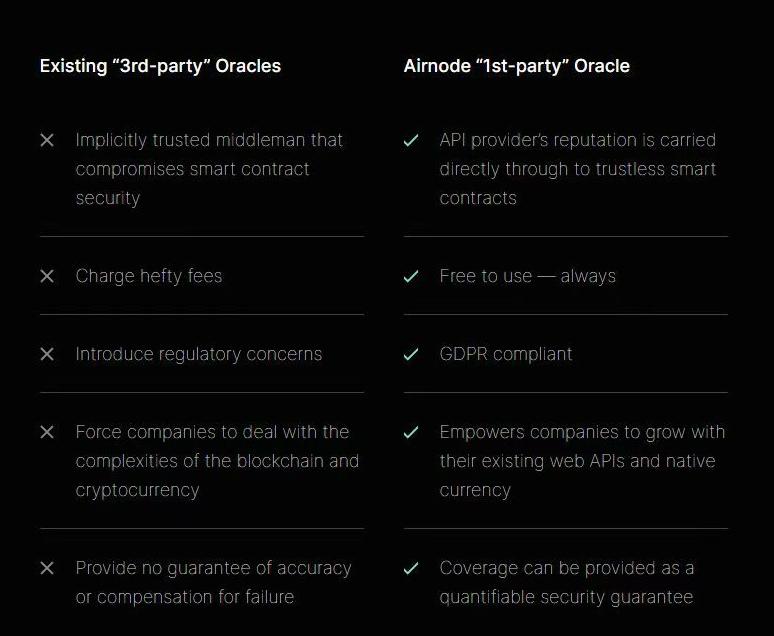Click the X icon beside 'Introduce regulatory concerns'
The height and width of the screenshot is (636, 774).
[47, 354]
